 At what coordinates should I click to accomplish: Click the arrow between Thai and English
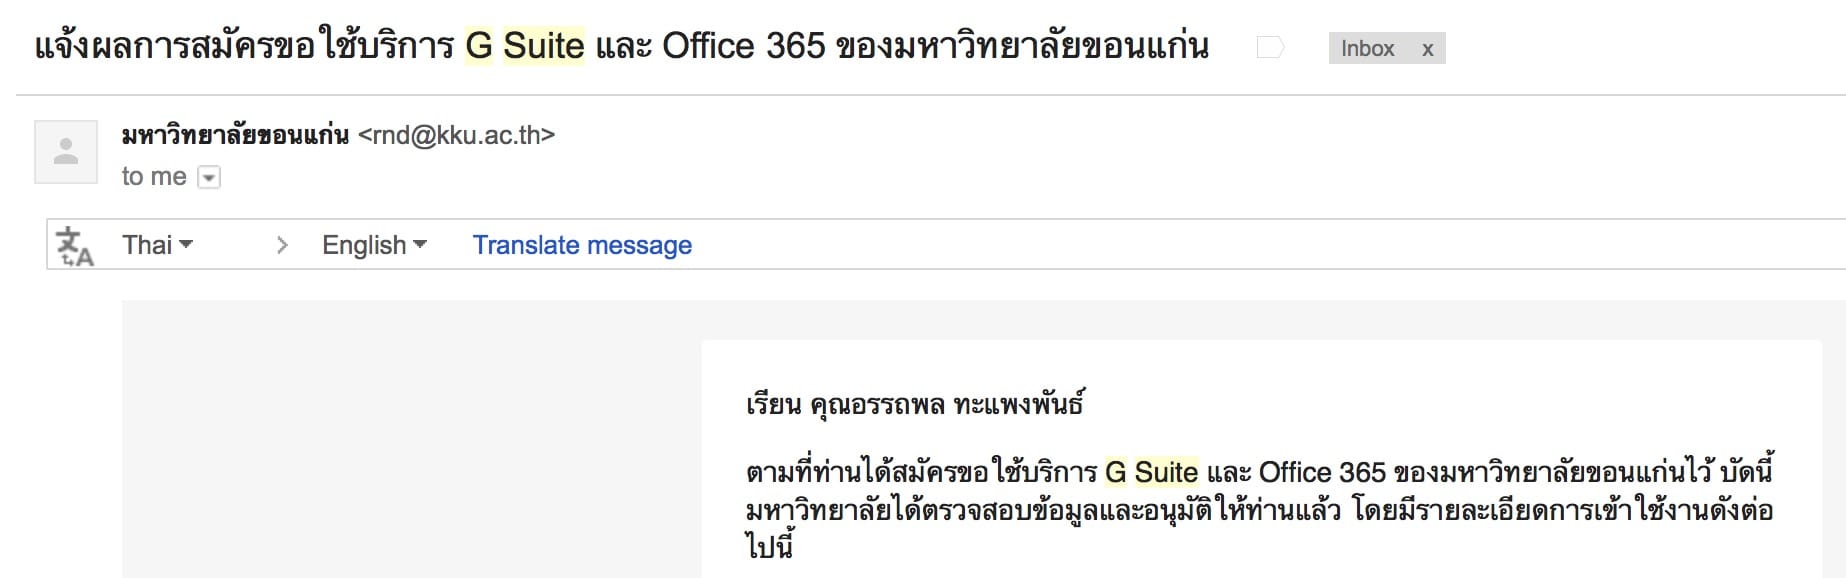click(x=282, y=245)
